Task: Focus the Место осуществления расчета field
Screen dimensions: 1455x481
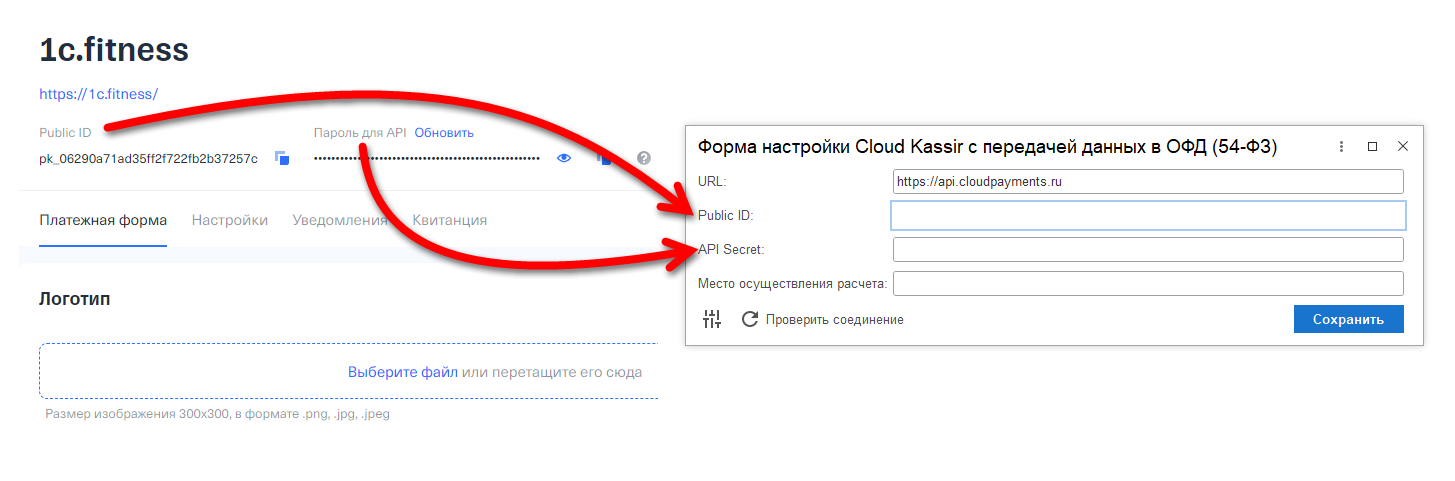Action: [1148, 283]
